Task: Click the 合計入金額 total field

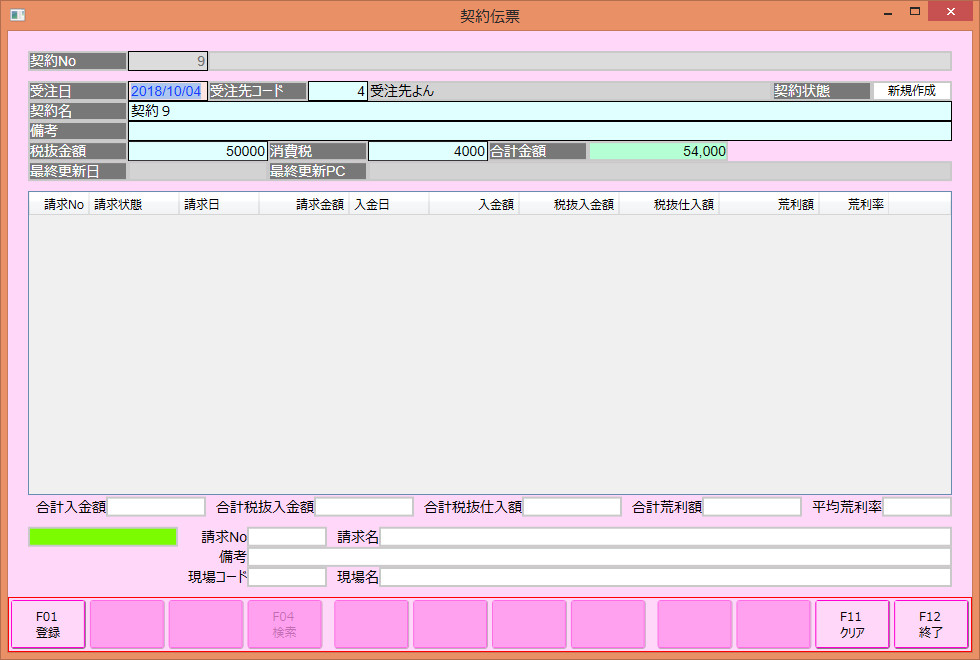Action: click(156, 507)
